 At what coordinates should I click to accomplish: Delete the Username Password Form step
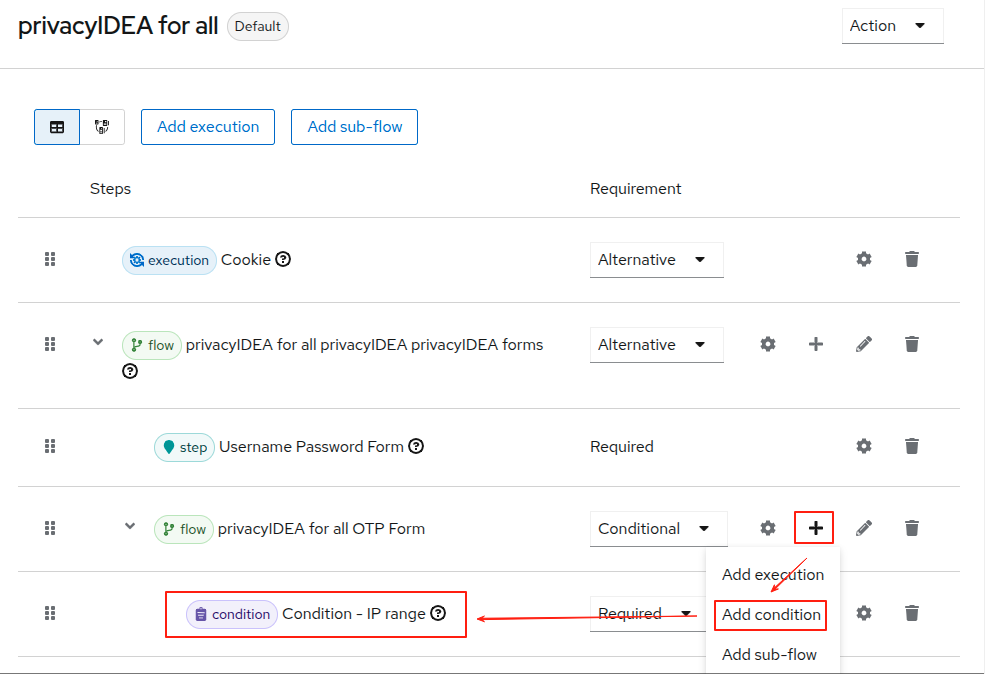[912, 446]
